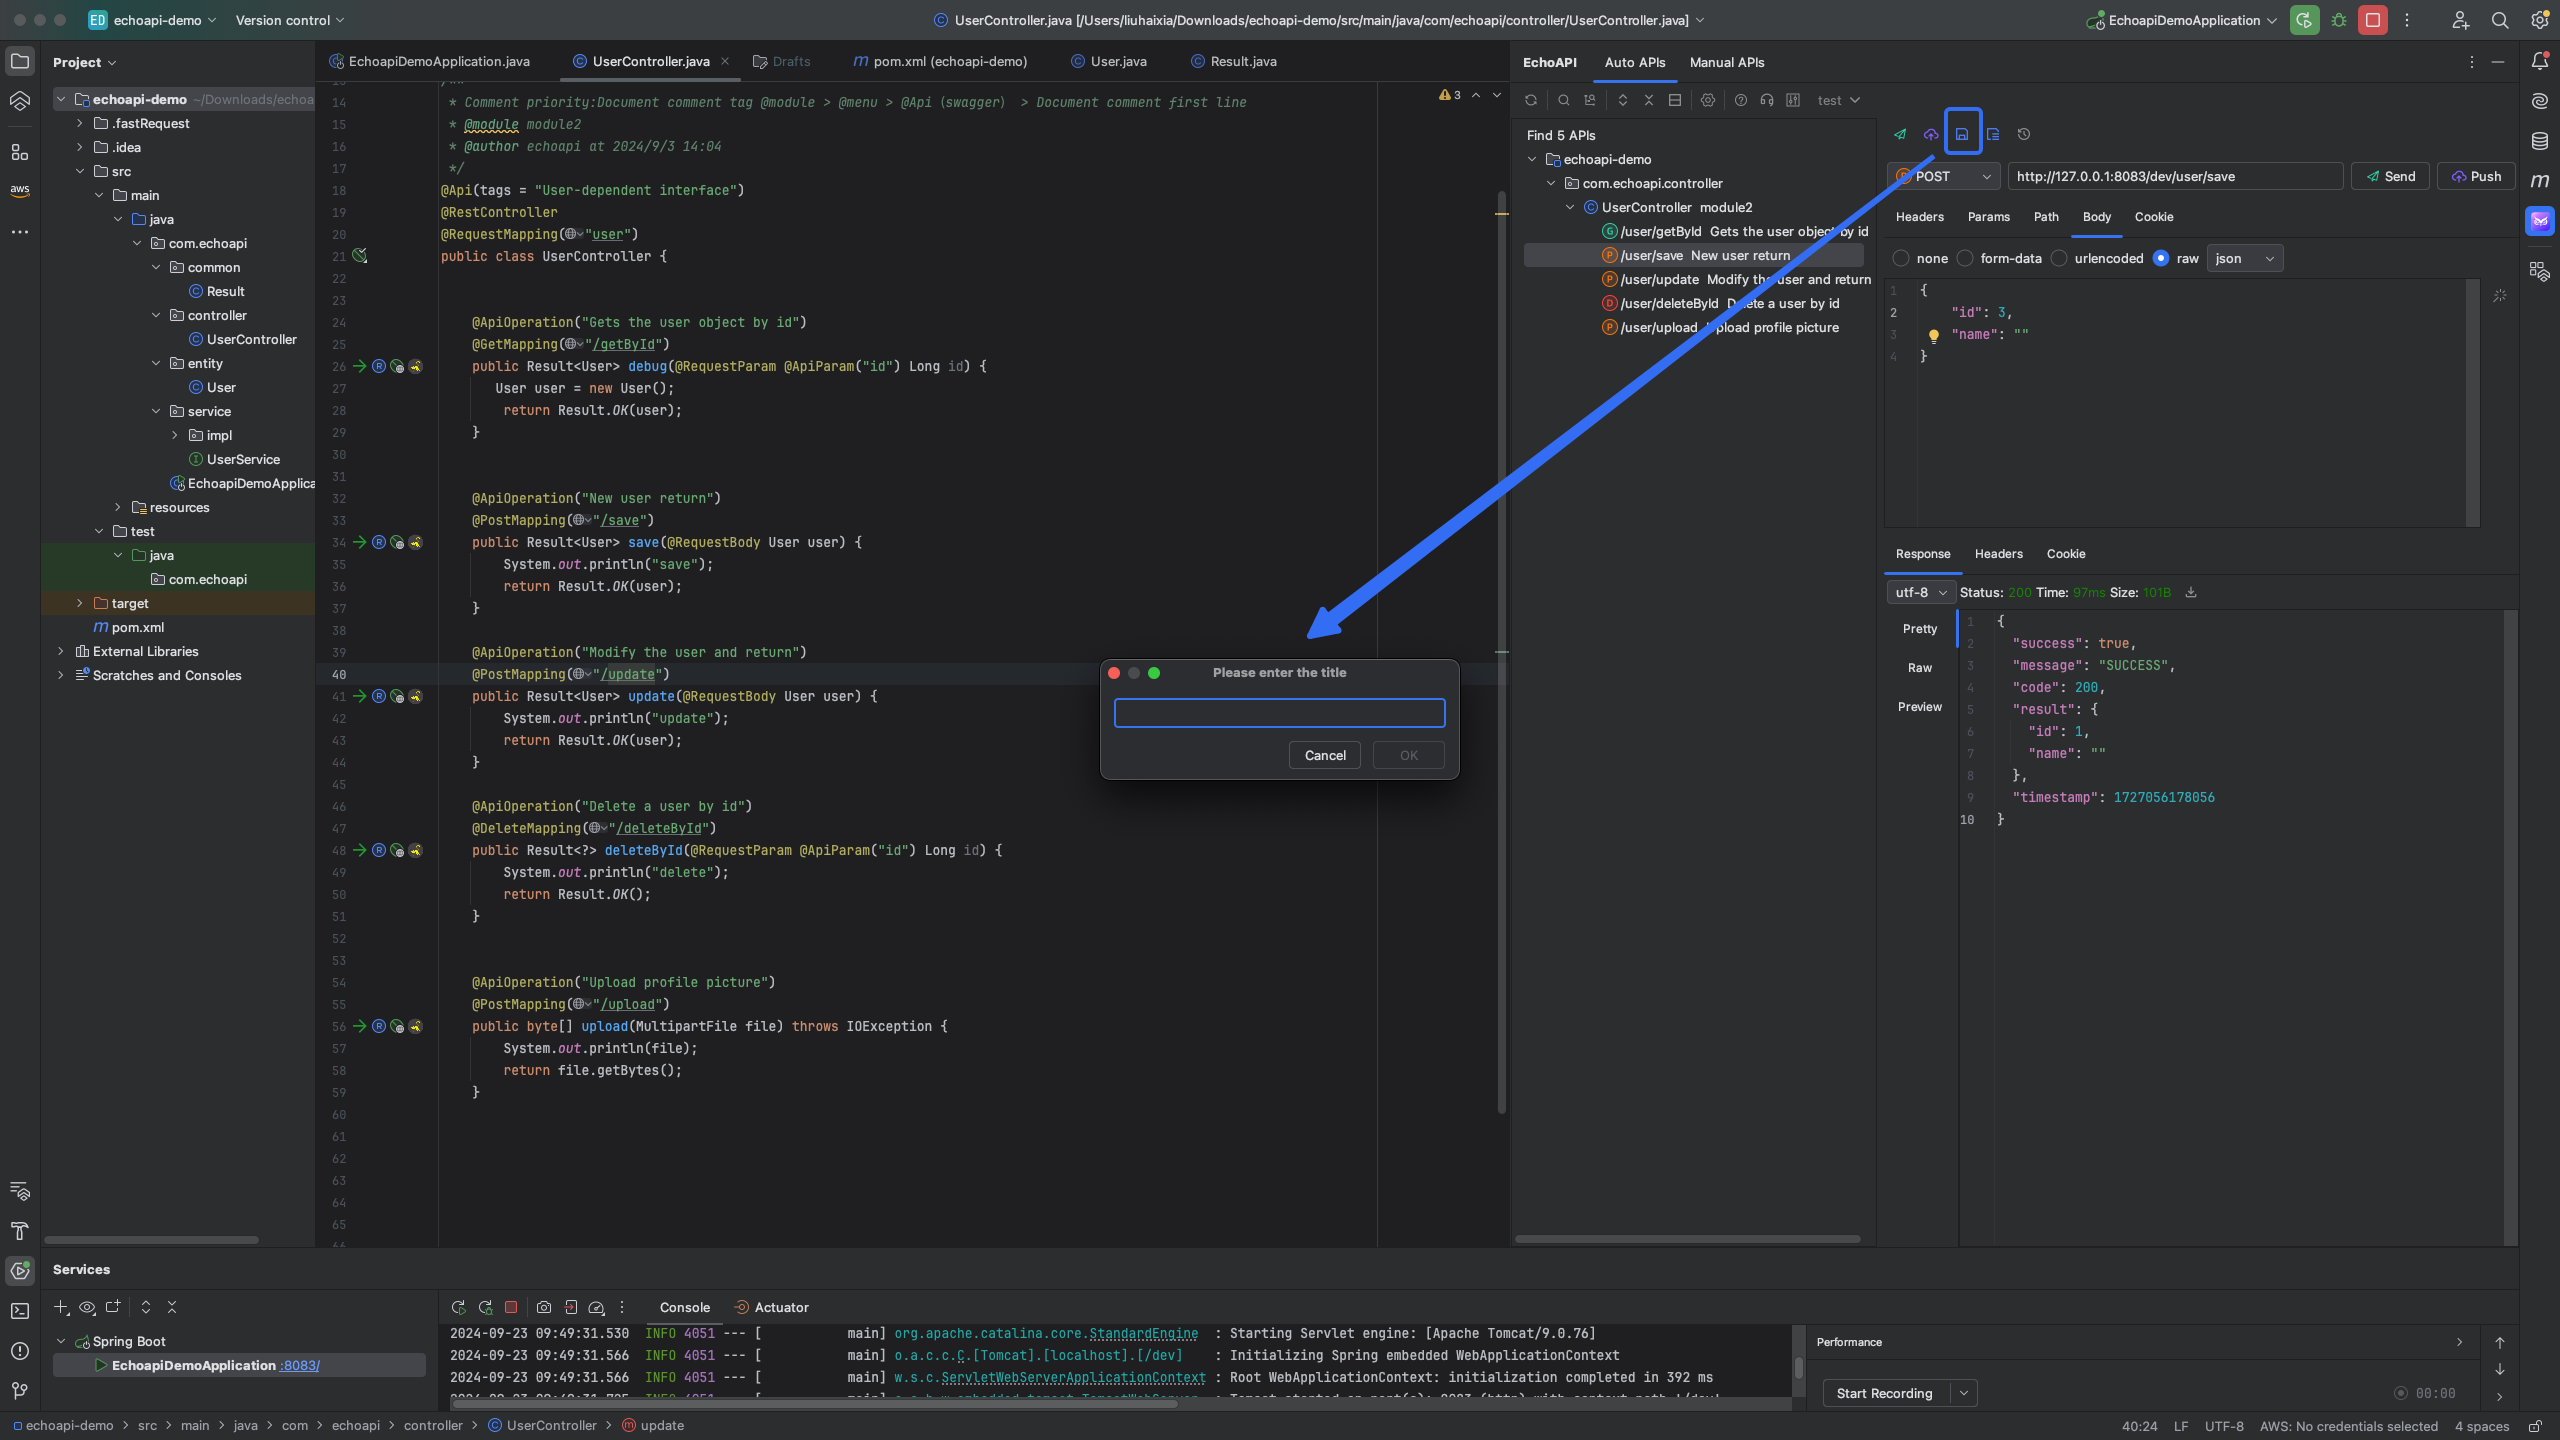Viewport: 2560px width, 1440px height.
Task: Click the red Stop application button in top toolbar
Action: 2372,20
